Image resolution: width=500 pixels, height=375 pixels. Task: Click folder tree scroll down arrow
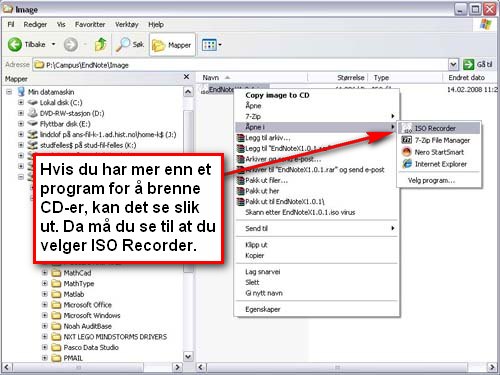[x=188, y=357]
